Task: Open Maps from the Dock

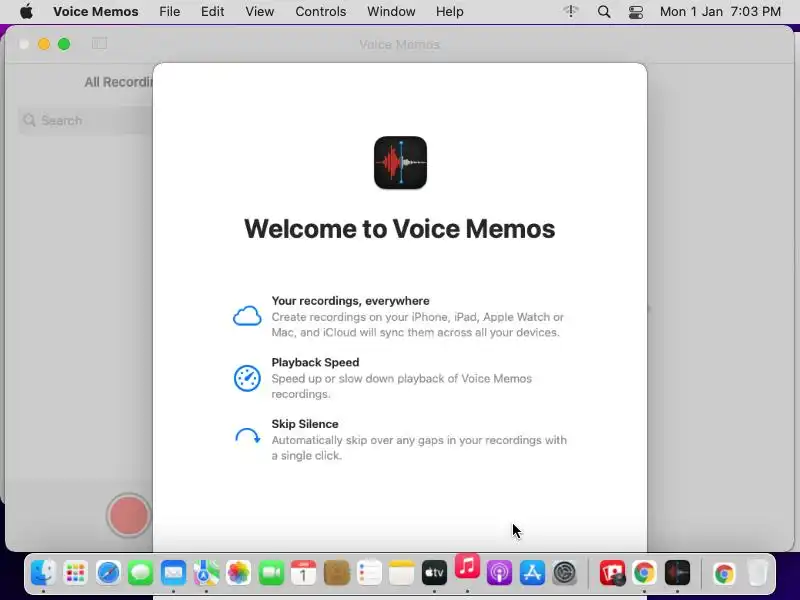Action: 206,573
